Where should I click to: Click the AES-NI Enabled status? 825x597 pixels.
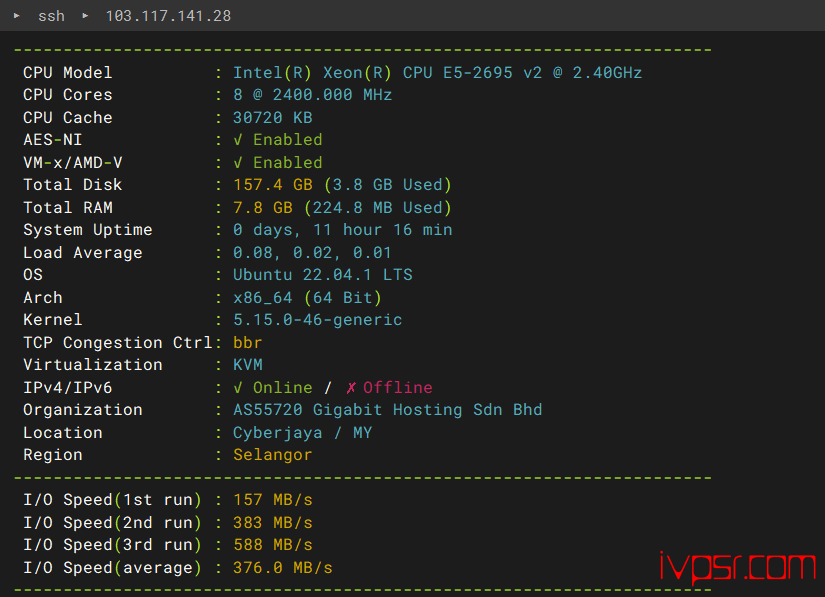pyautogui.click(x=278, y=140)
